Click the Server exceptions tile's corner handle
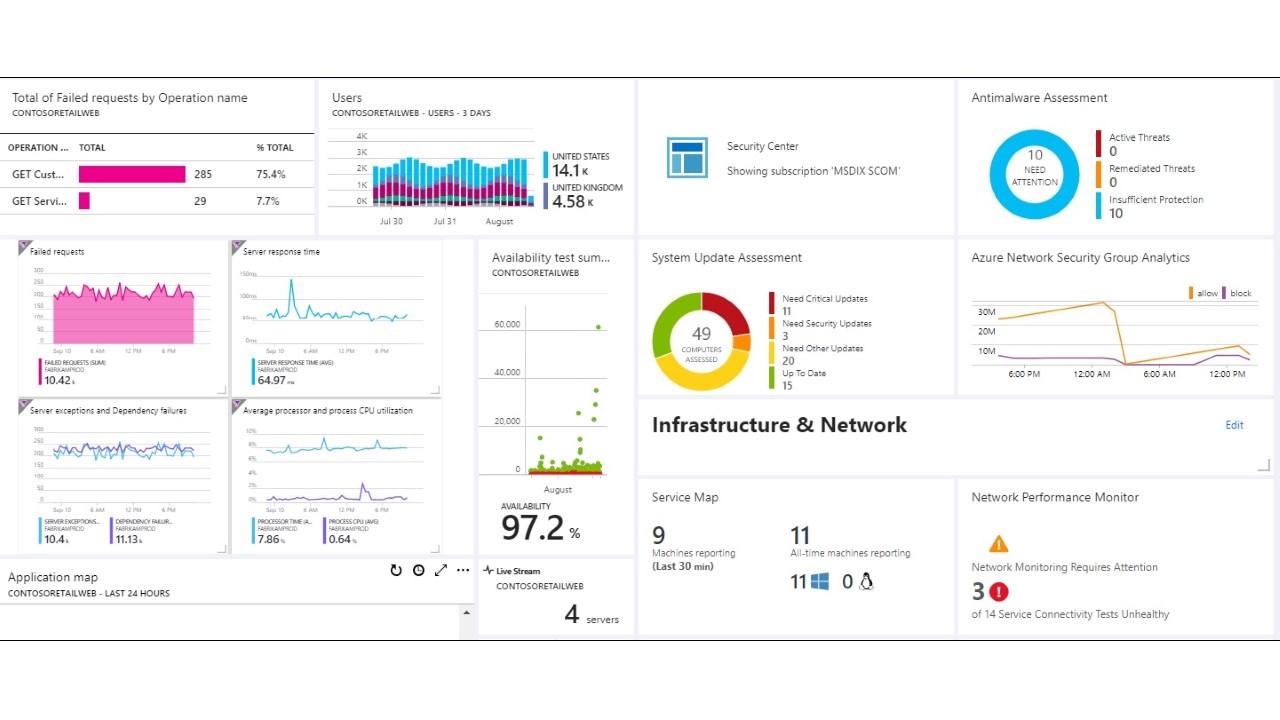Viewport: 1280px width, 720px height. pos(222,547)
